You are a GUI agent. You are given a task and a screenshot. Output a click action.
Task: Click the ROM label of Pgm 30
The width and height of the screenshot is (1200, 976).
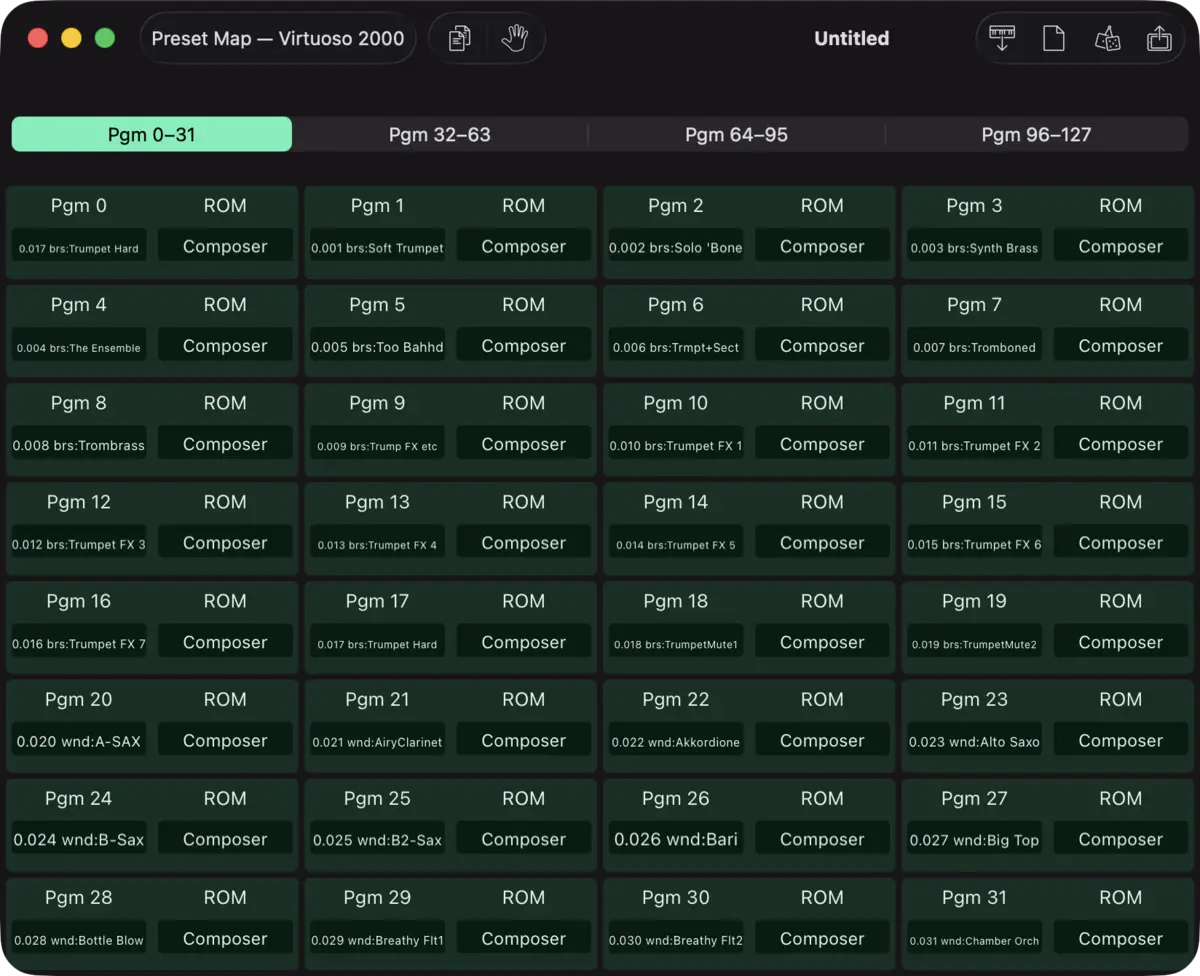point(822,897)
